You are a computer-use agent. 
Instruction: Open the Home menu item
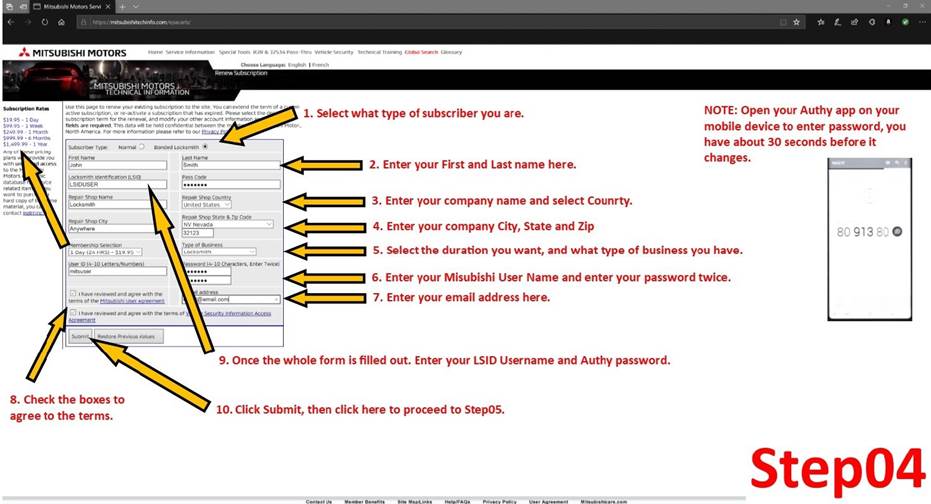(x=155, y=52)
